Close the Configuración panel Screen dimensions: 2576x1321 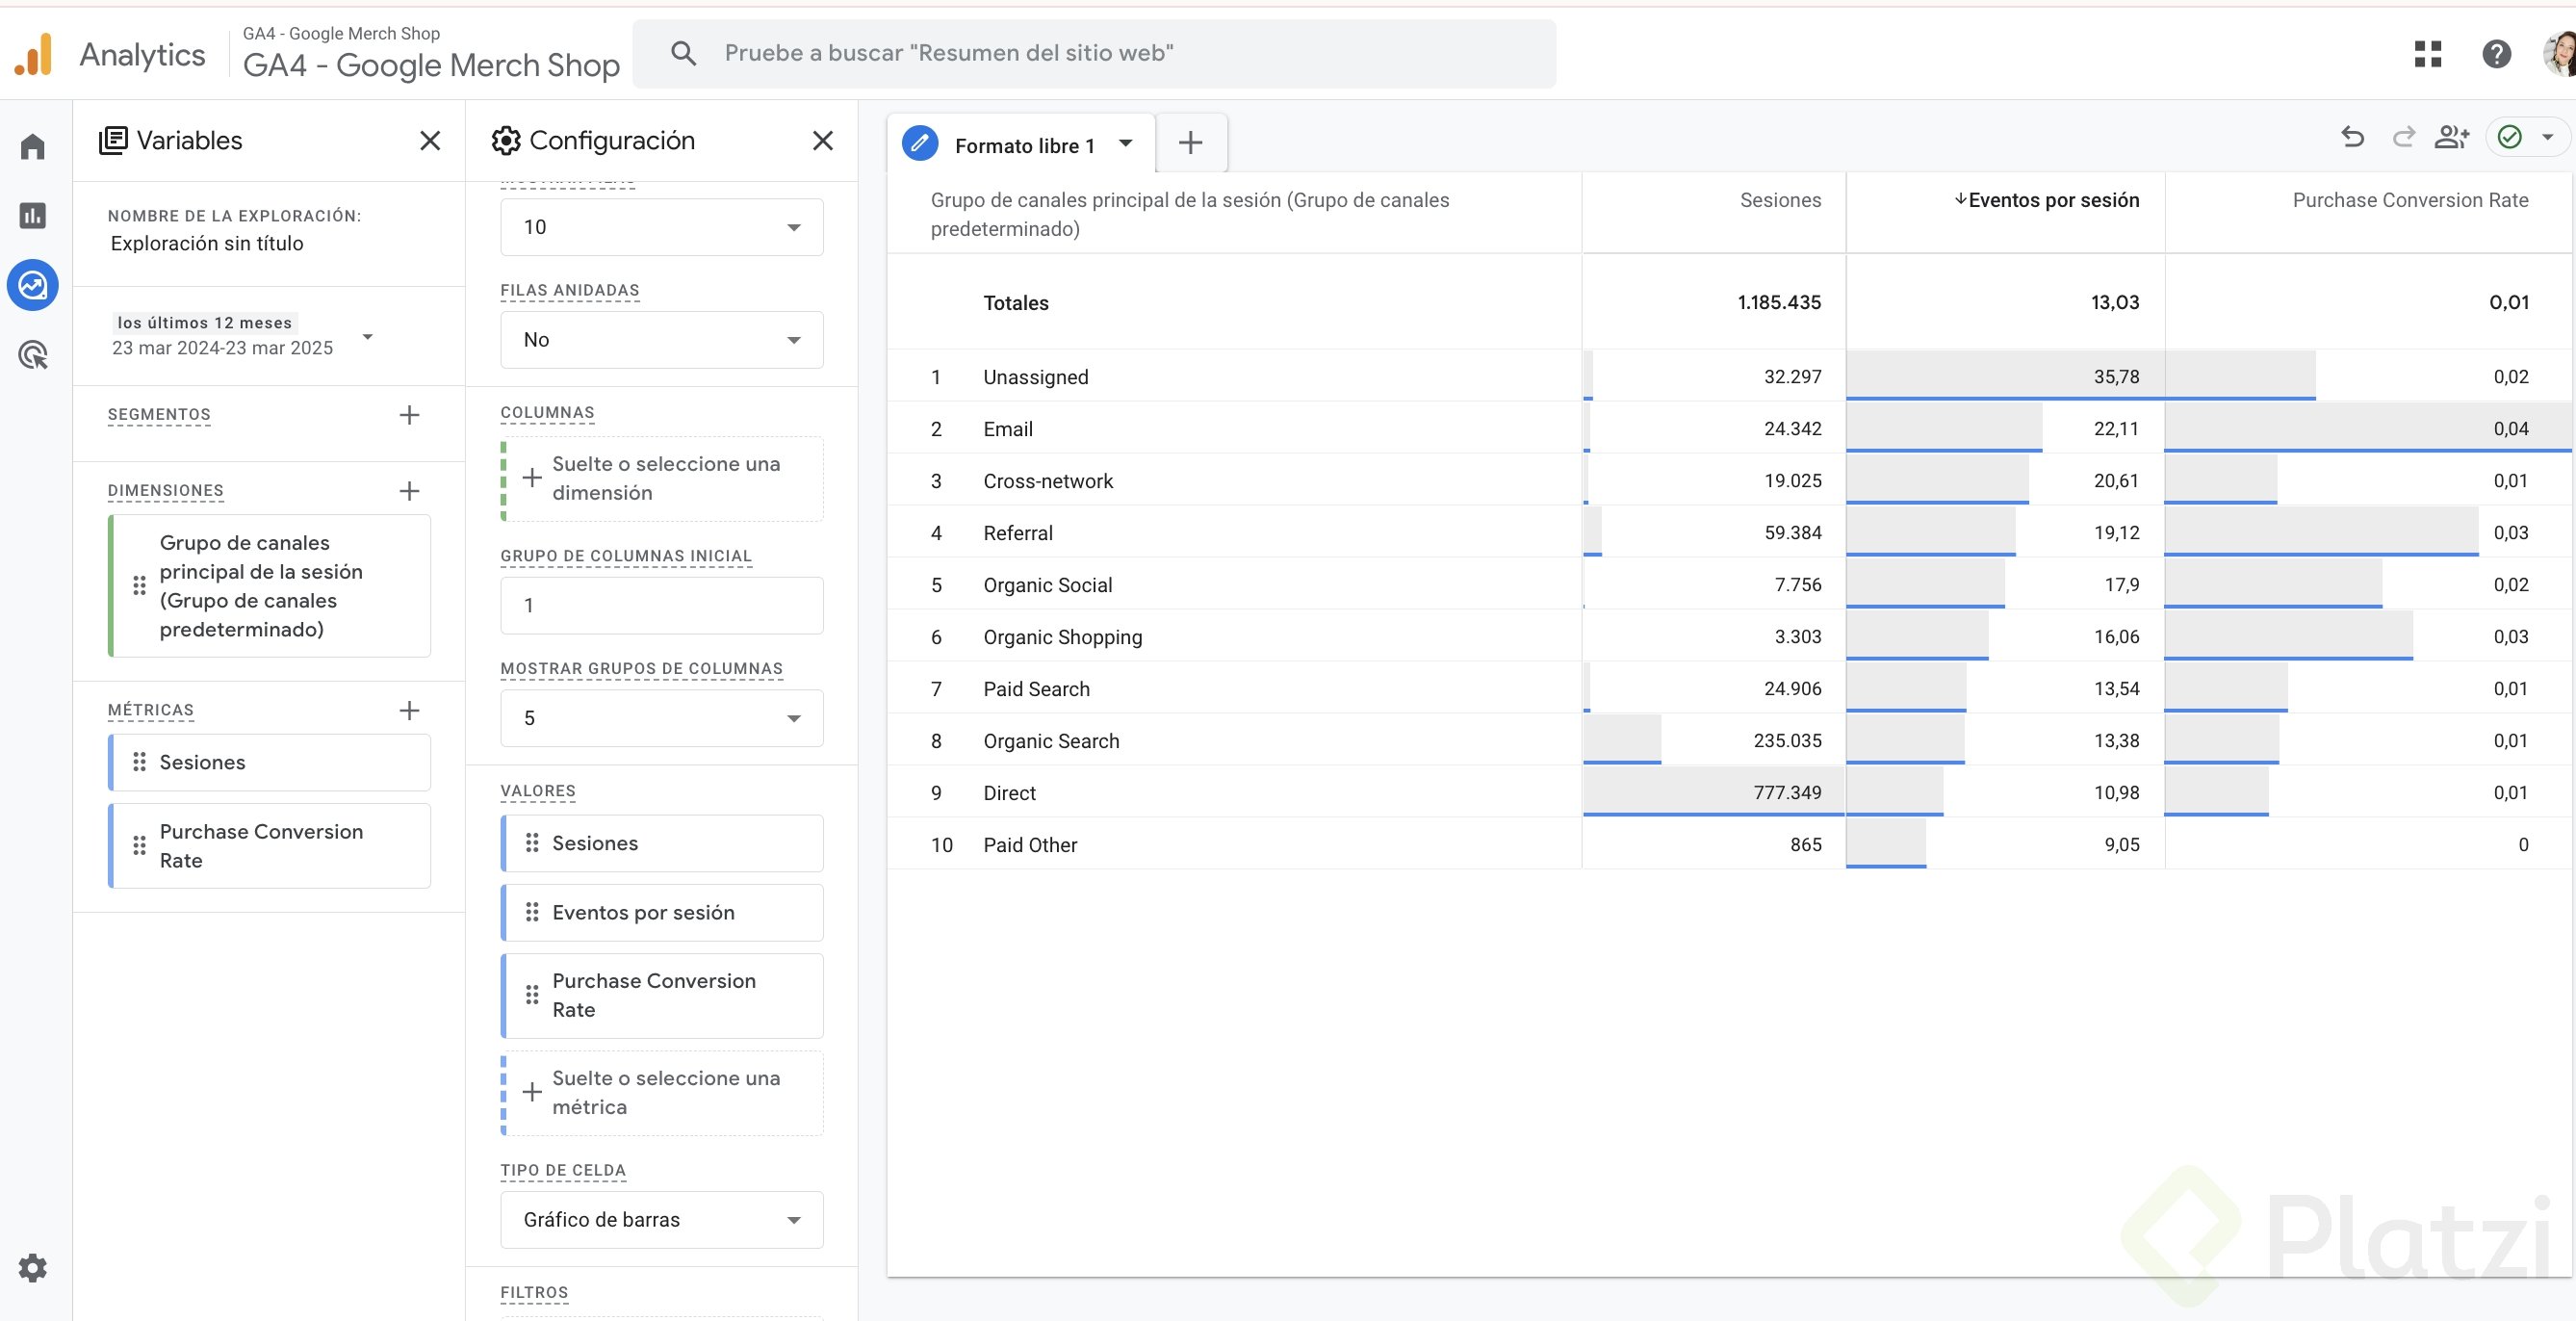coord(823,141)
